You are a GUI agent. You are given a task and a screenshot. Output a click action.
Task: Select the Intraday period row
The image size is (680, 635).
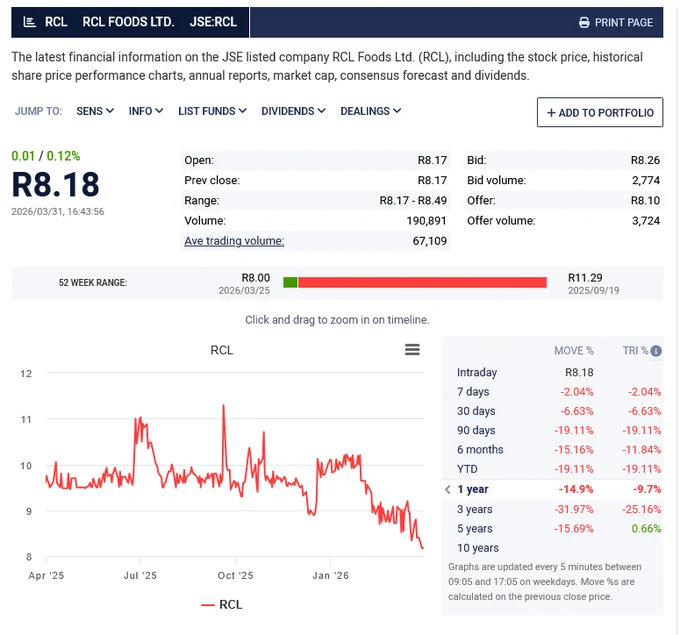tap(553, 372)
